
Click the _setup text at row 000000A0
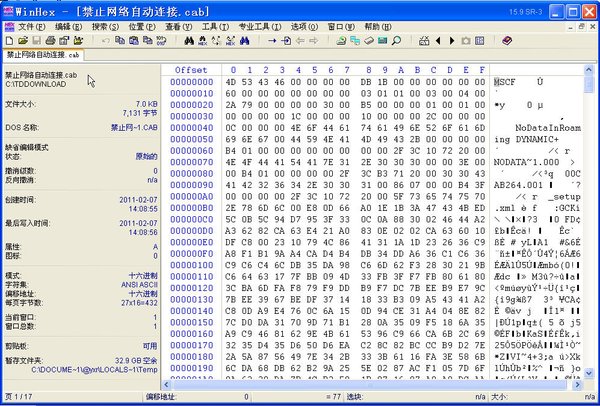click(x=564, y=197)
